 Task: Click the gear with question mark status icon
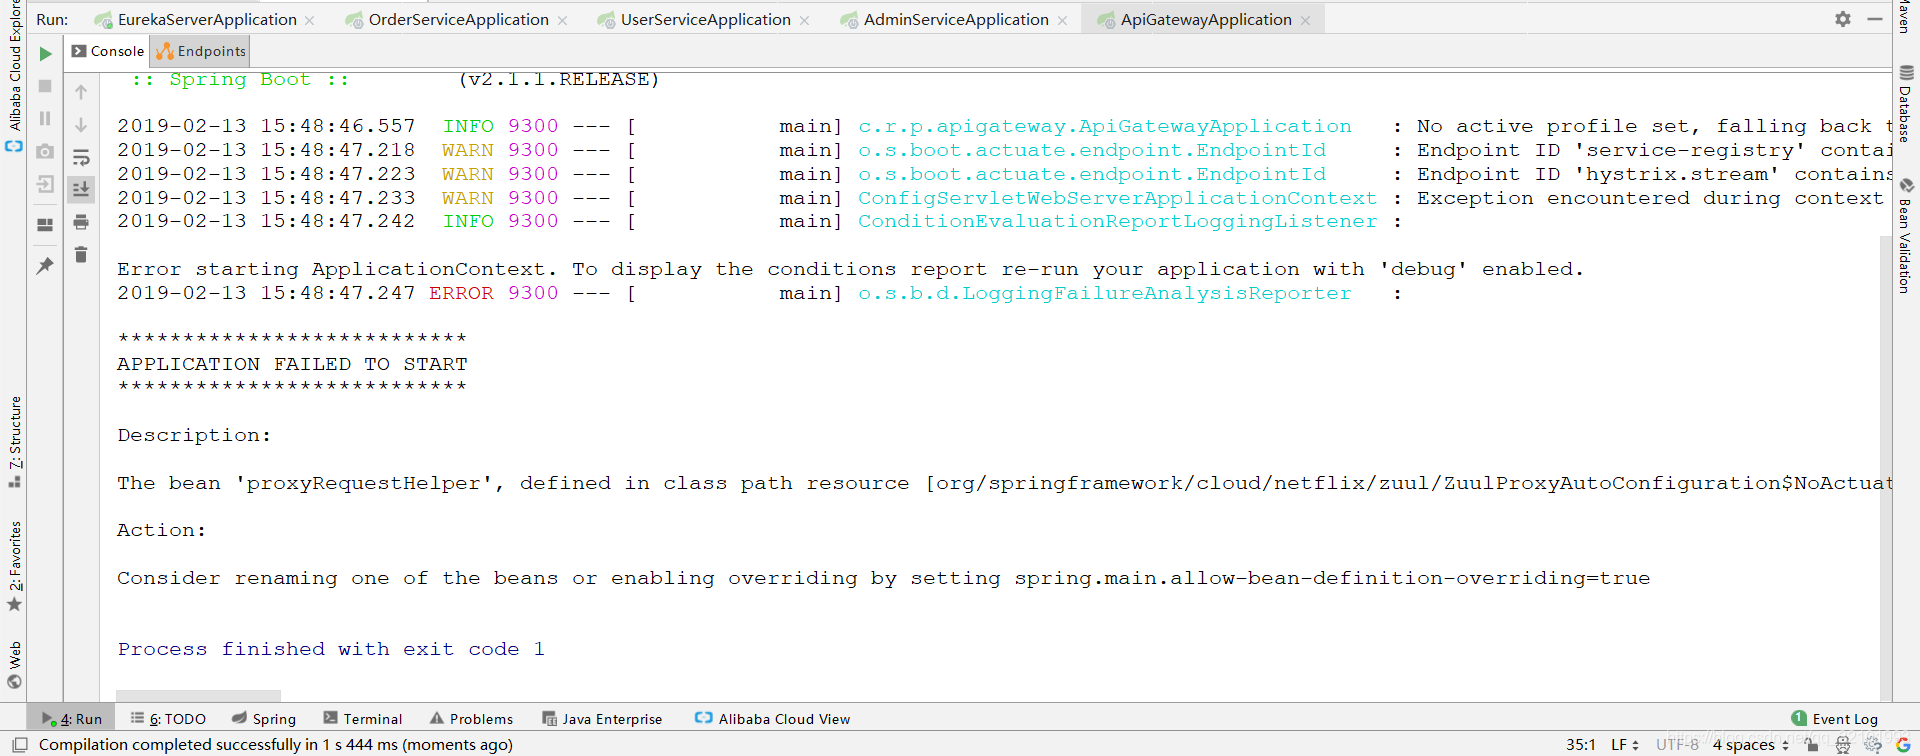click(1873, 744)
